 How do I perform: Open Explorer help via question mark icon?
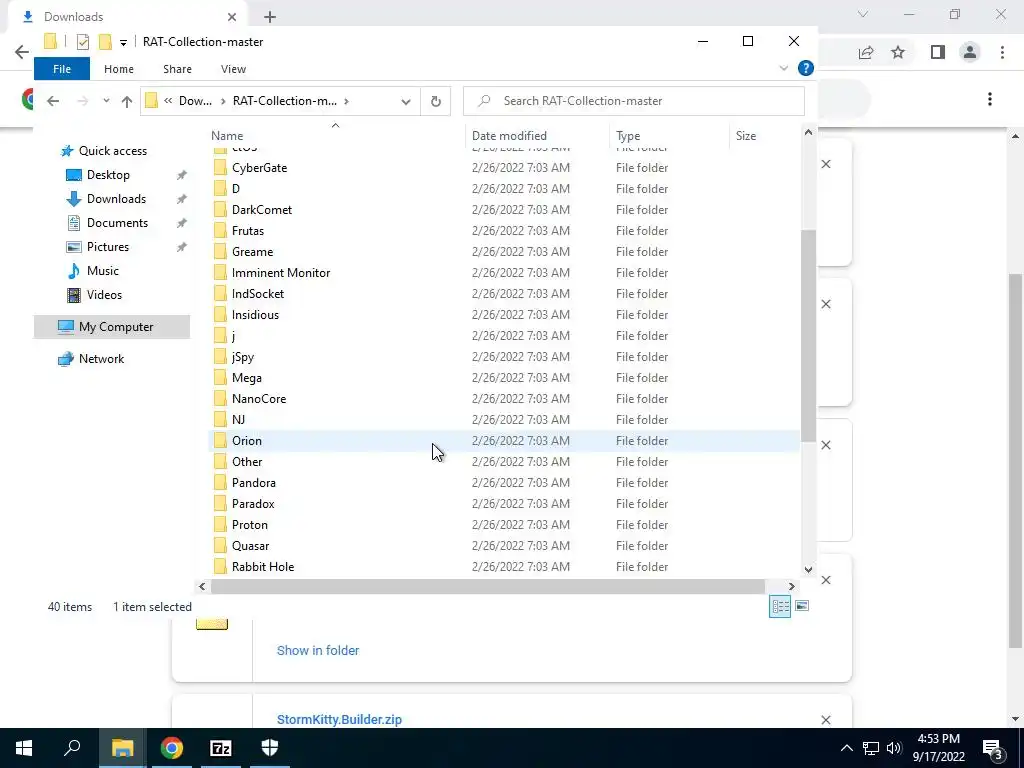(x=806, y=68)
